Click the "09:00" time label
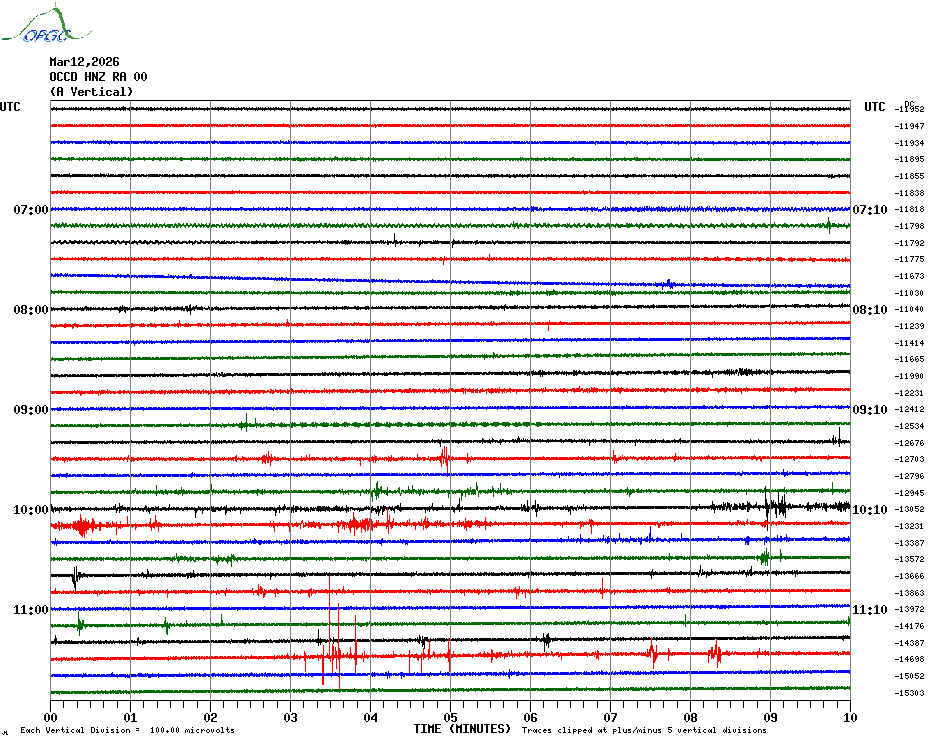This screenshot has width=930, height=744. tap(31, 410)
